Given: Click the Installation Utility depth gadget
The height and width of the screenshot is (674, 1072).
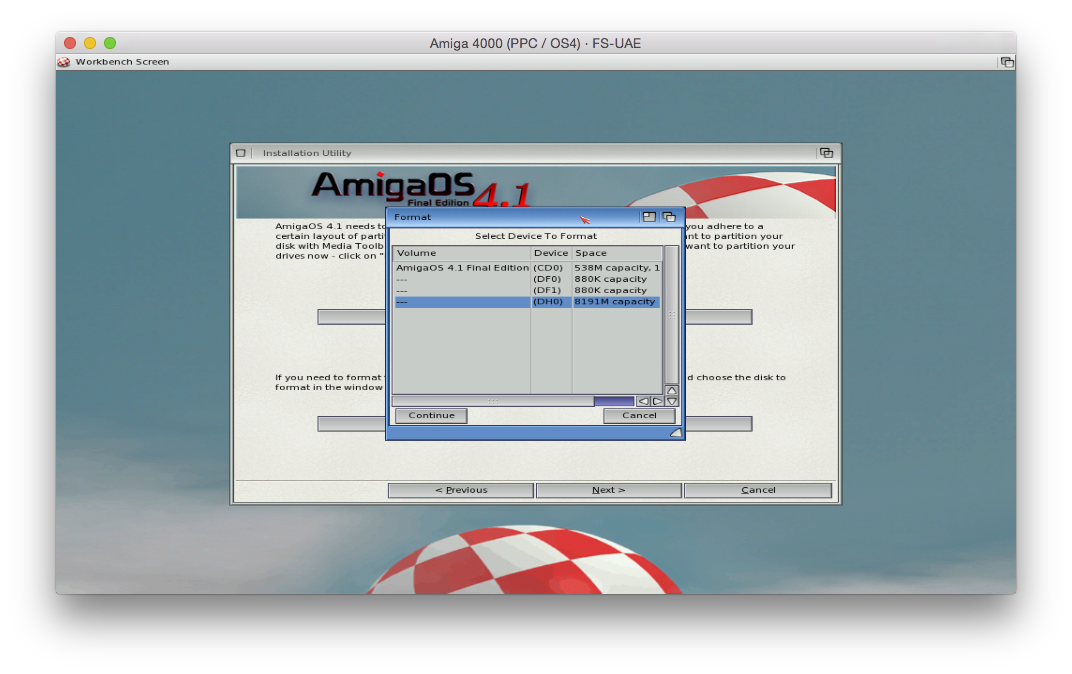Looking at the screenshot, I should coord(826,153).
